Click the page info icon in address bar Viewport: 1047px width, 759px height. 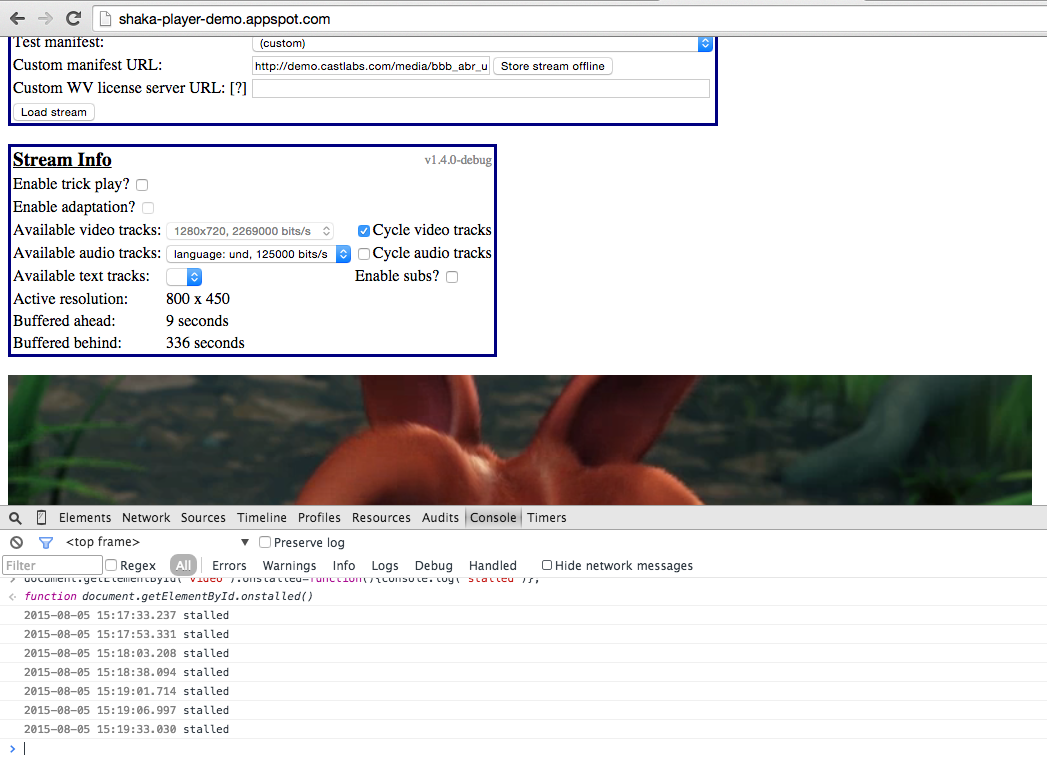pyautogui.click(x=105, y=19)
